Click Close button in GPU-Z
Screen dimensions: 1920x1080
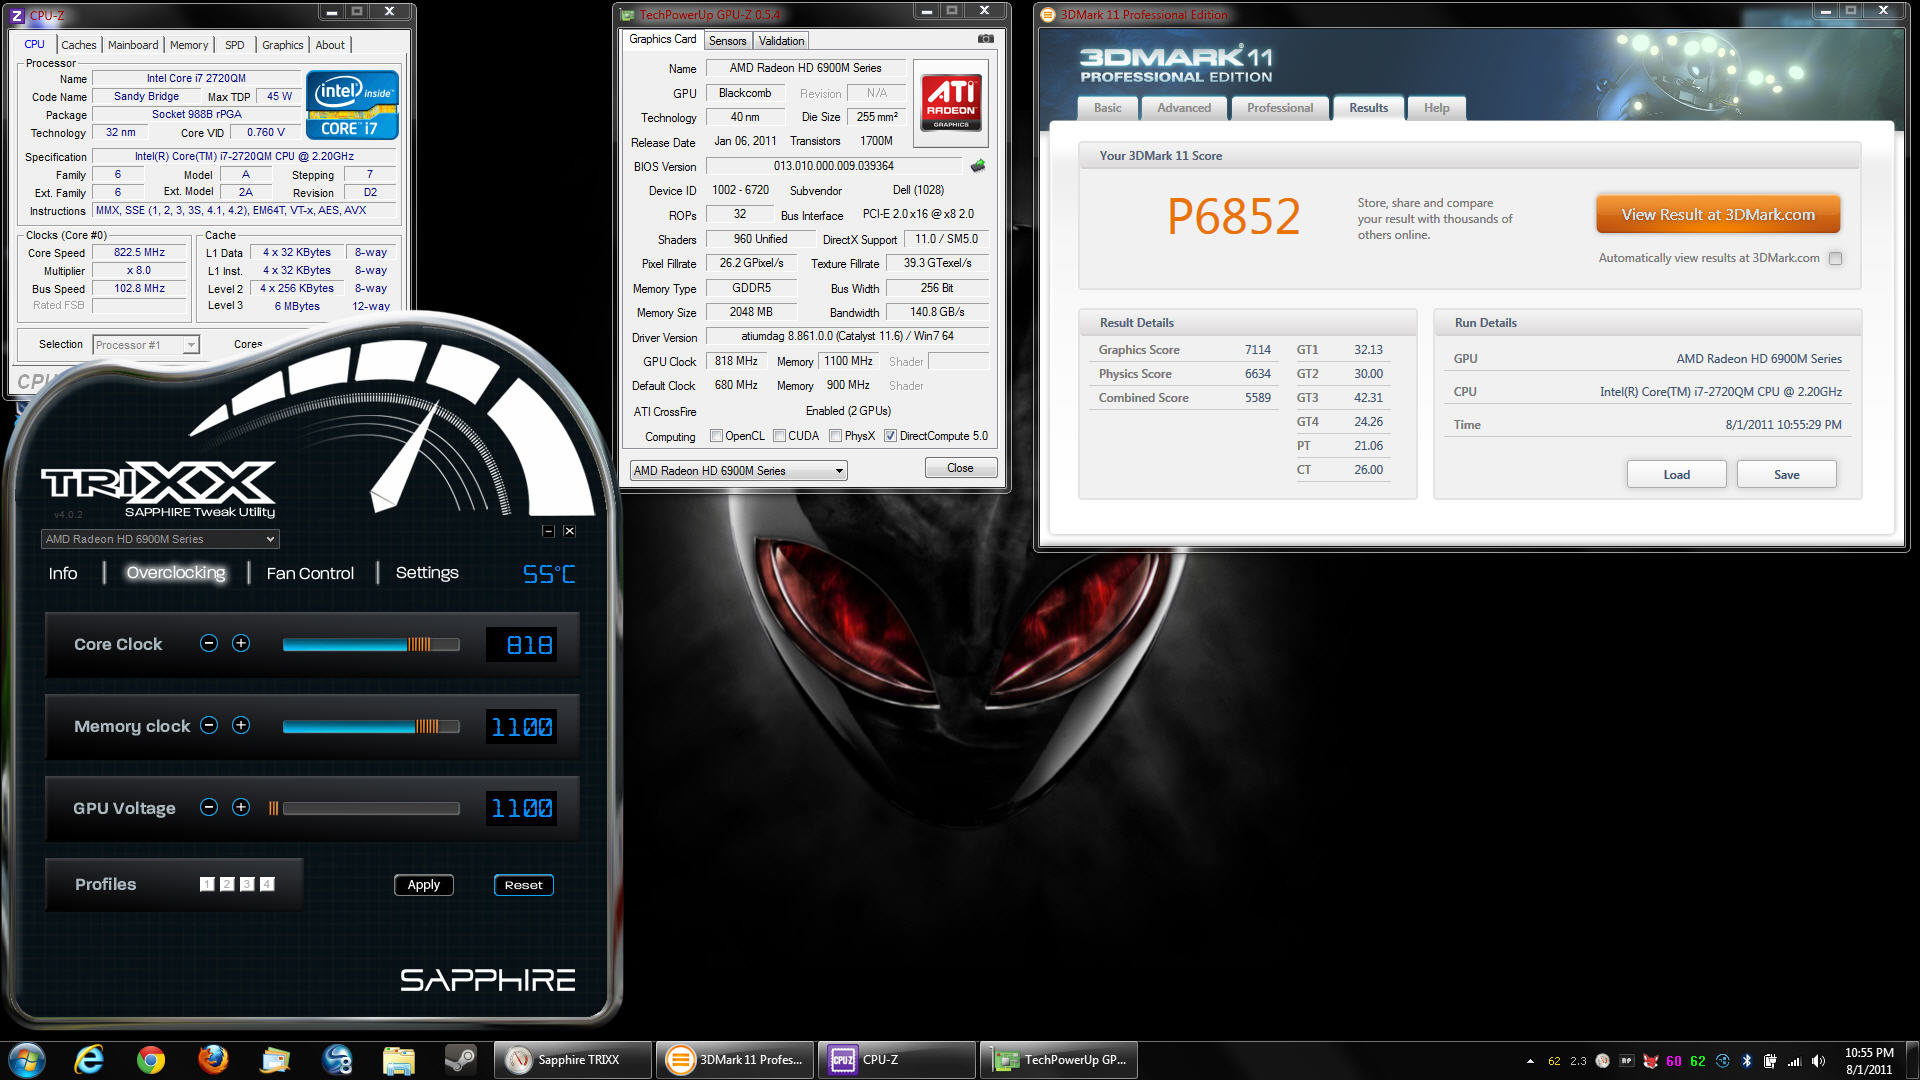[x=960, y=468]
